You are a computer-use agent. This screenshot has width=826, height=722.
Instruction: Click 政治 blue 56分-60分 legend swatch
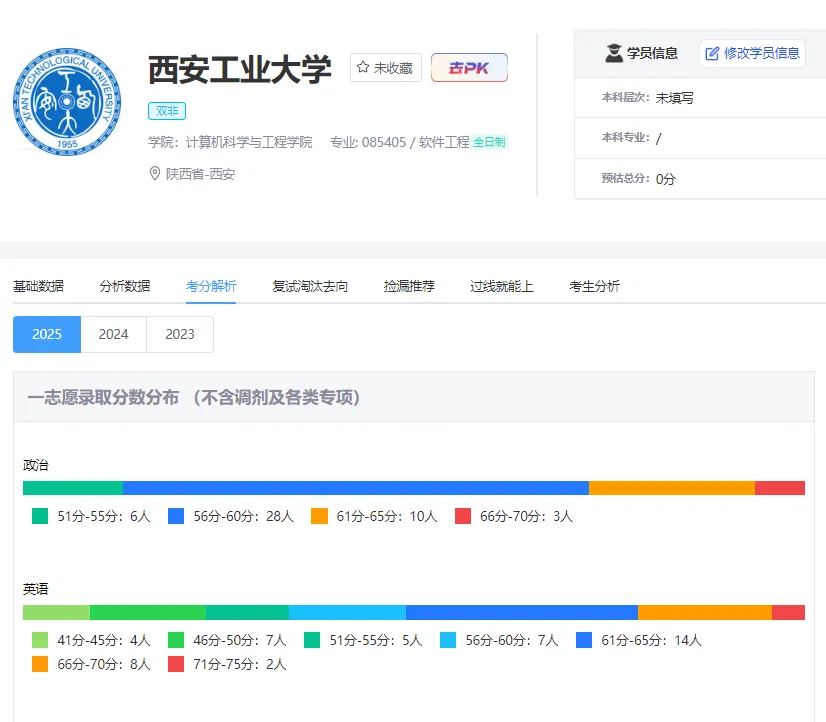(x=176, y=516)
